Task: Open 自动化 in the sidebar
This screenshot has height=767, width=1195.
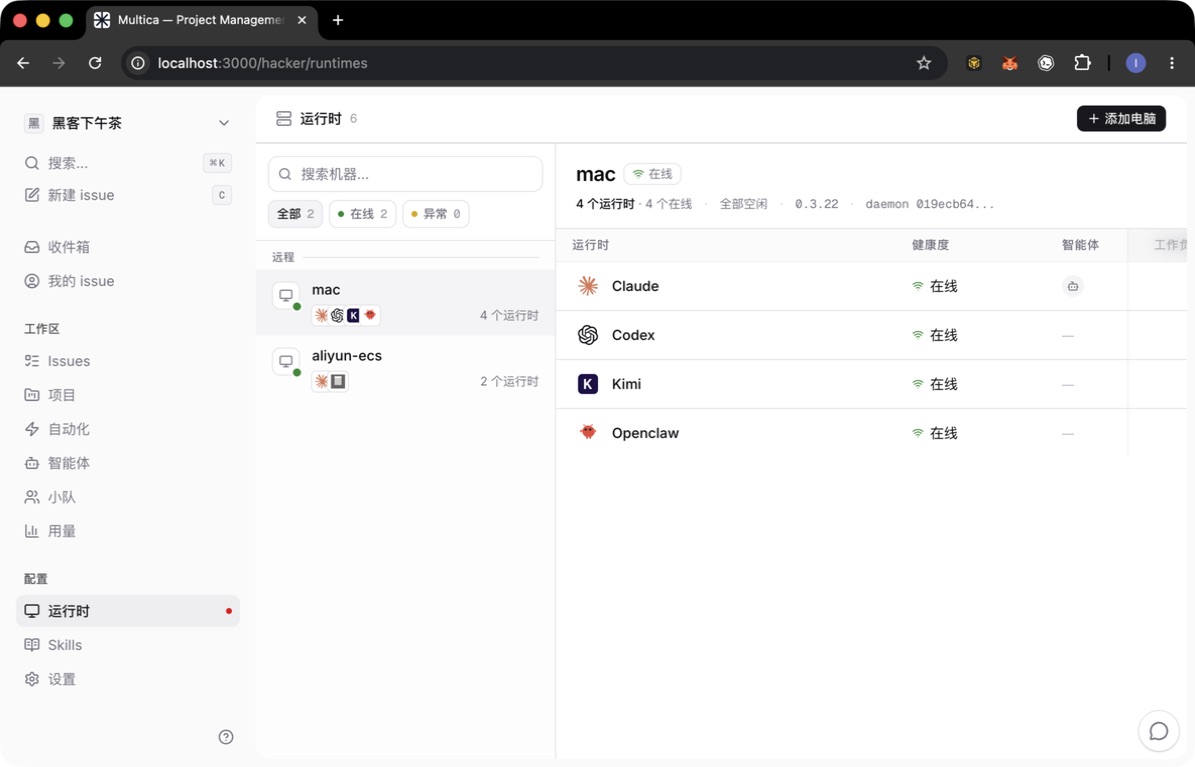Action: coord(128,428)
